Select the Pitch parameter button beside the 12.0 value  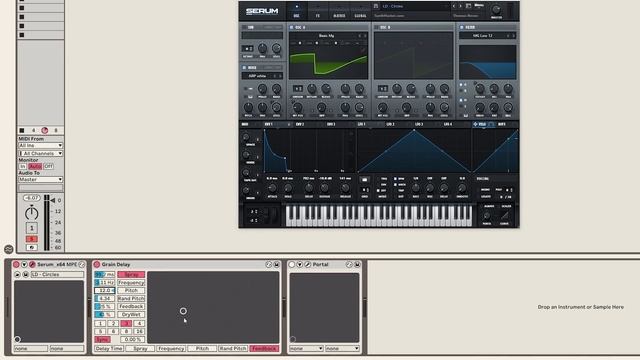coord(131,291)
